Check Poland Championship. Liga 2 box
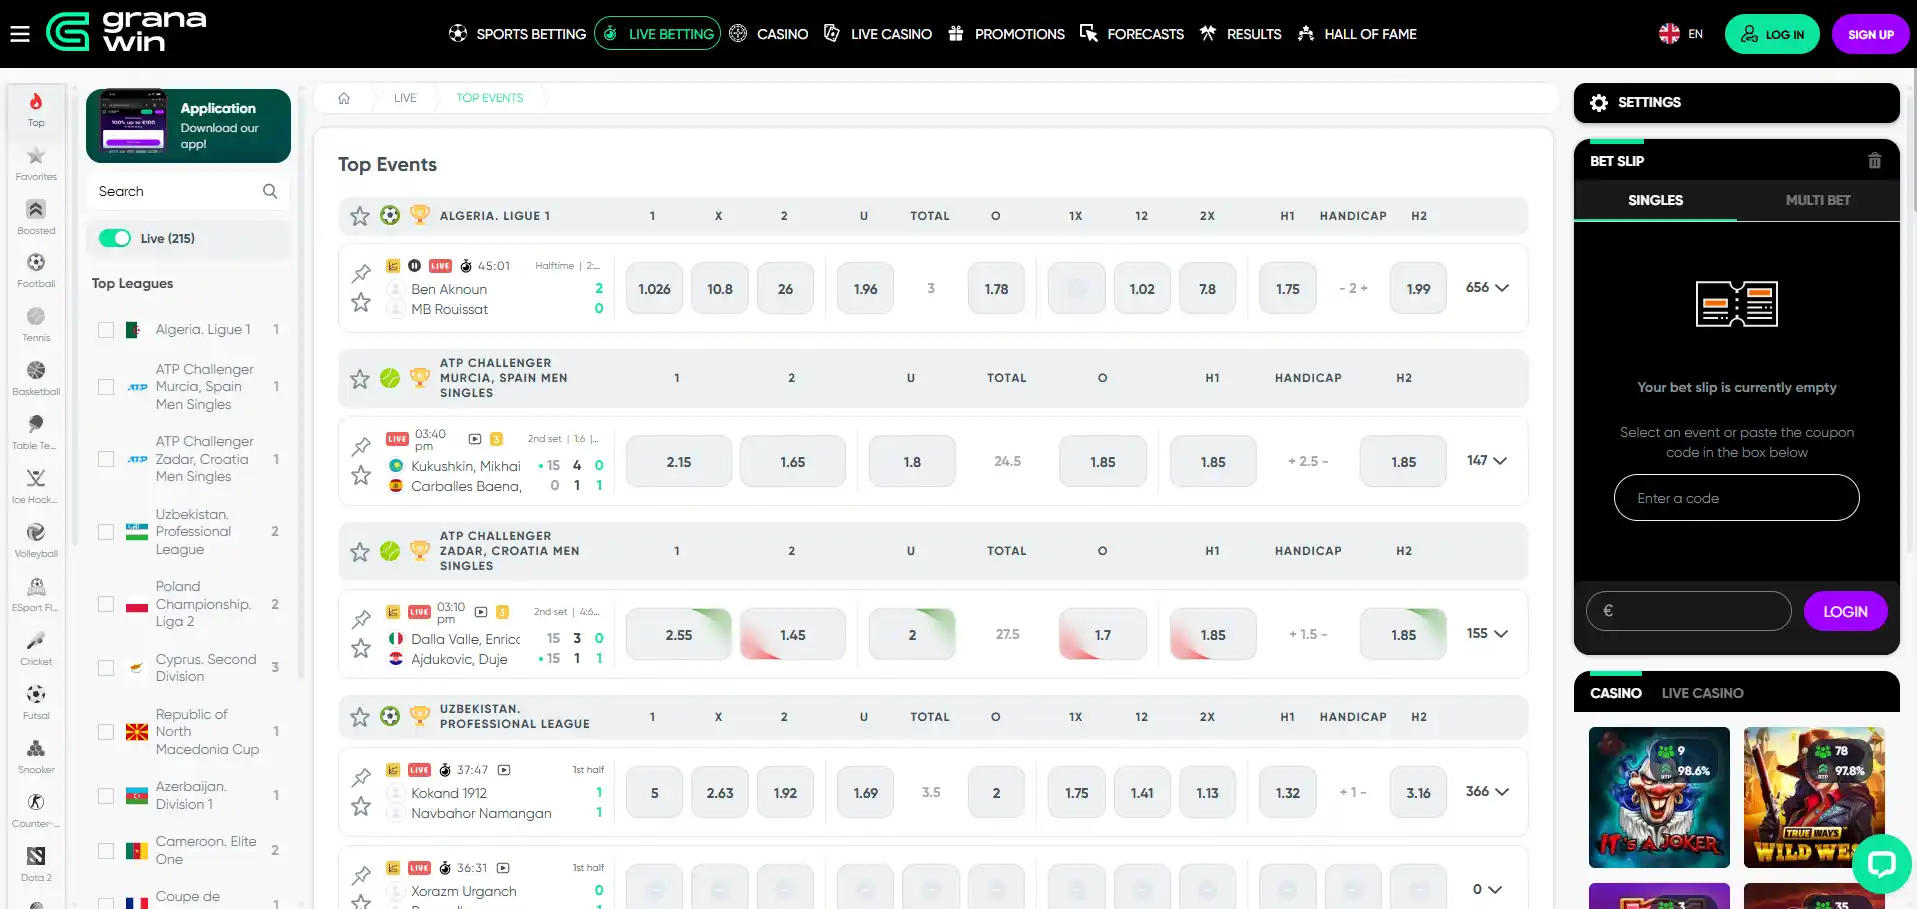This screenshot has width=1917, height=909. pos(106,604)
